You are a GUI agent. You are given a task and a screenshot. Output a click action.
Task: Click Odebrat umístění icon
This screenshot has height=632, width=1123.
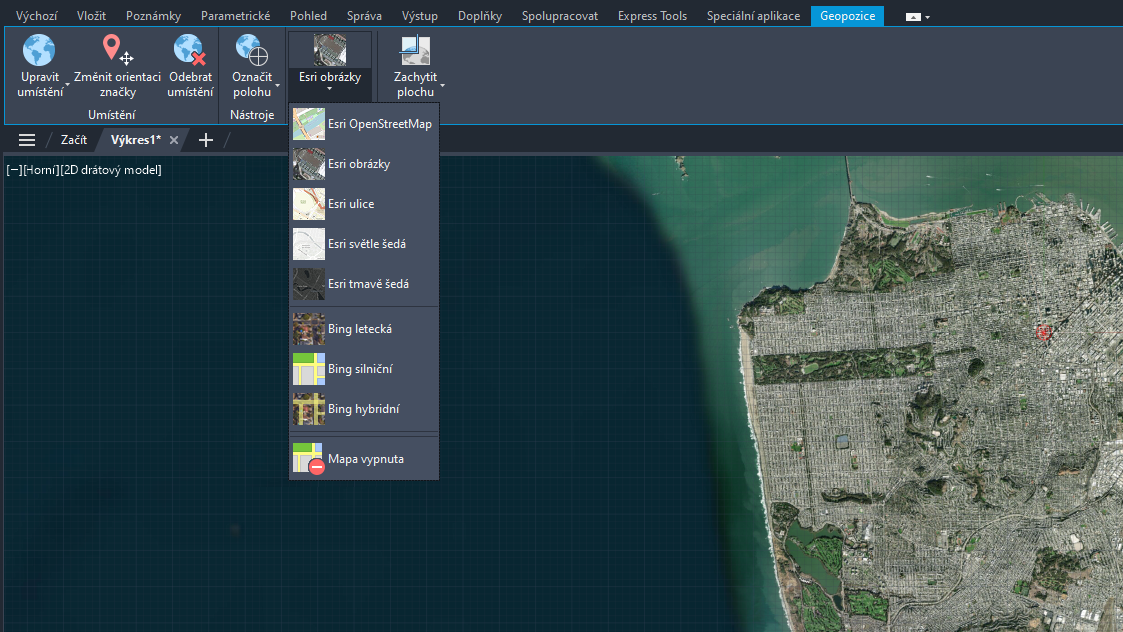pos(190,51)
